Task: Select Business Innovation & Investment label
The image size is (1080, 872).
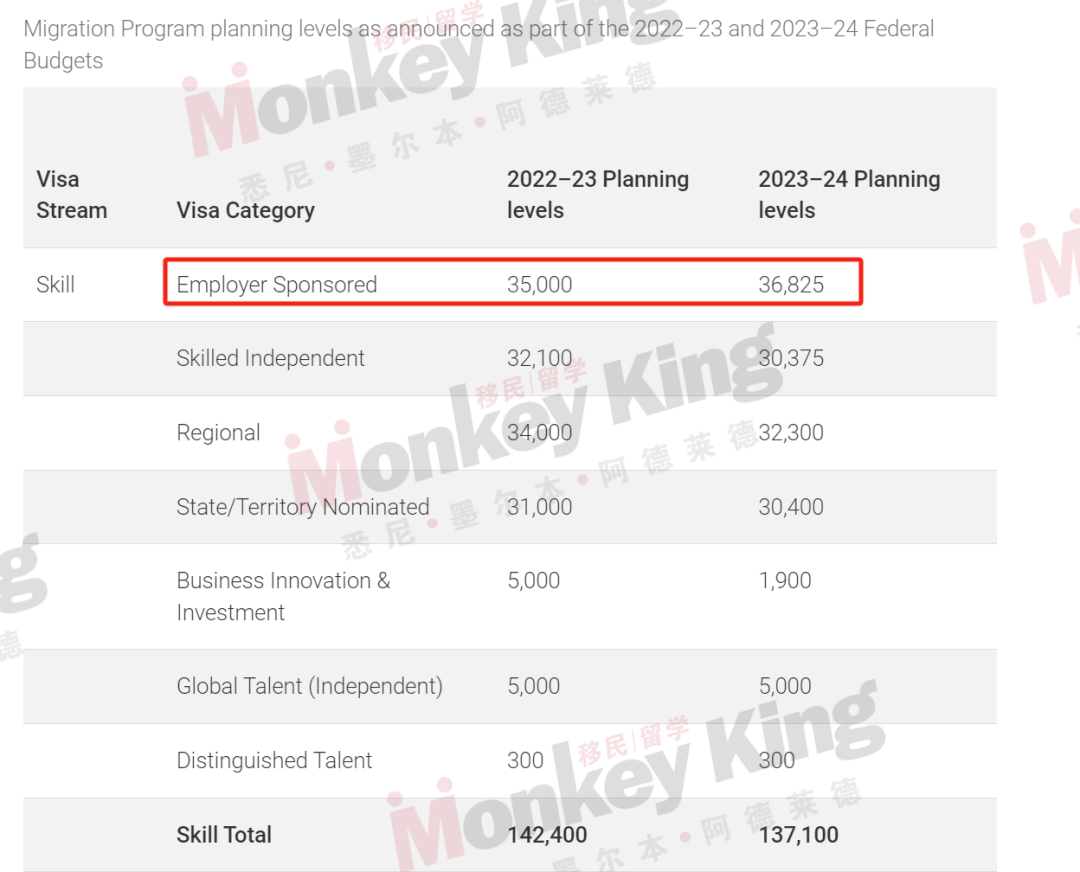Action: (x=283, y=596)
